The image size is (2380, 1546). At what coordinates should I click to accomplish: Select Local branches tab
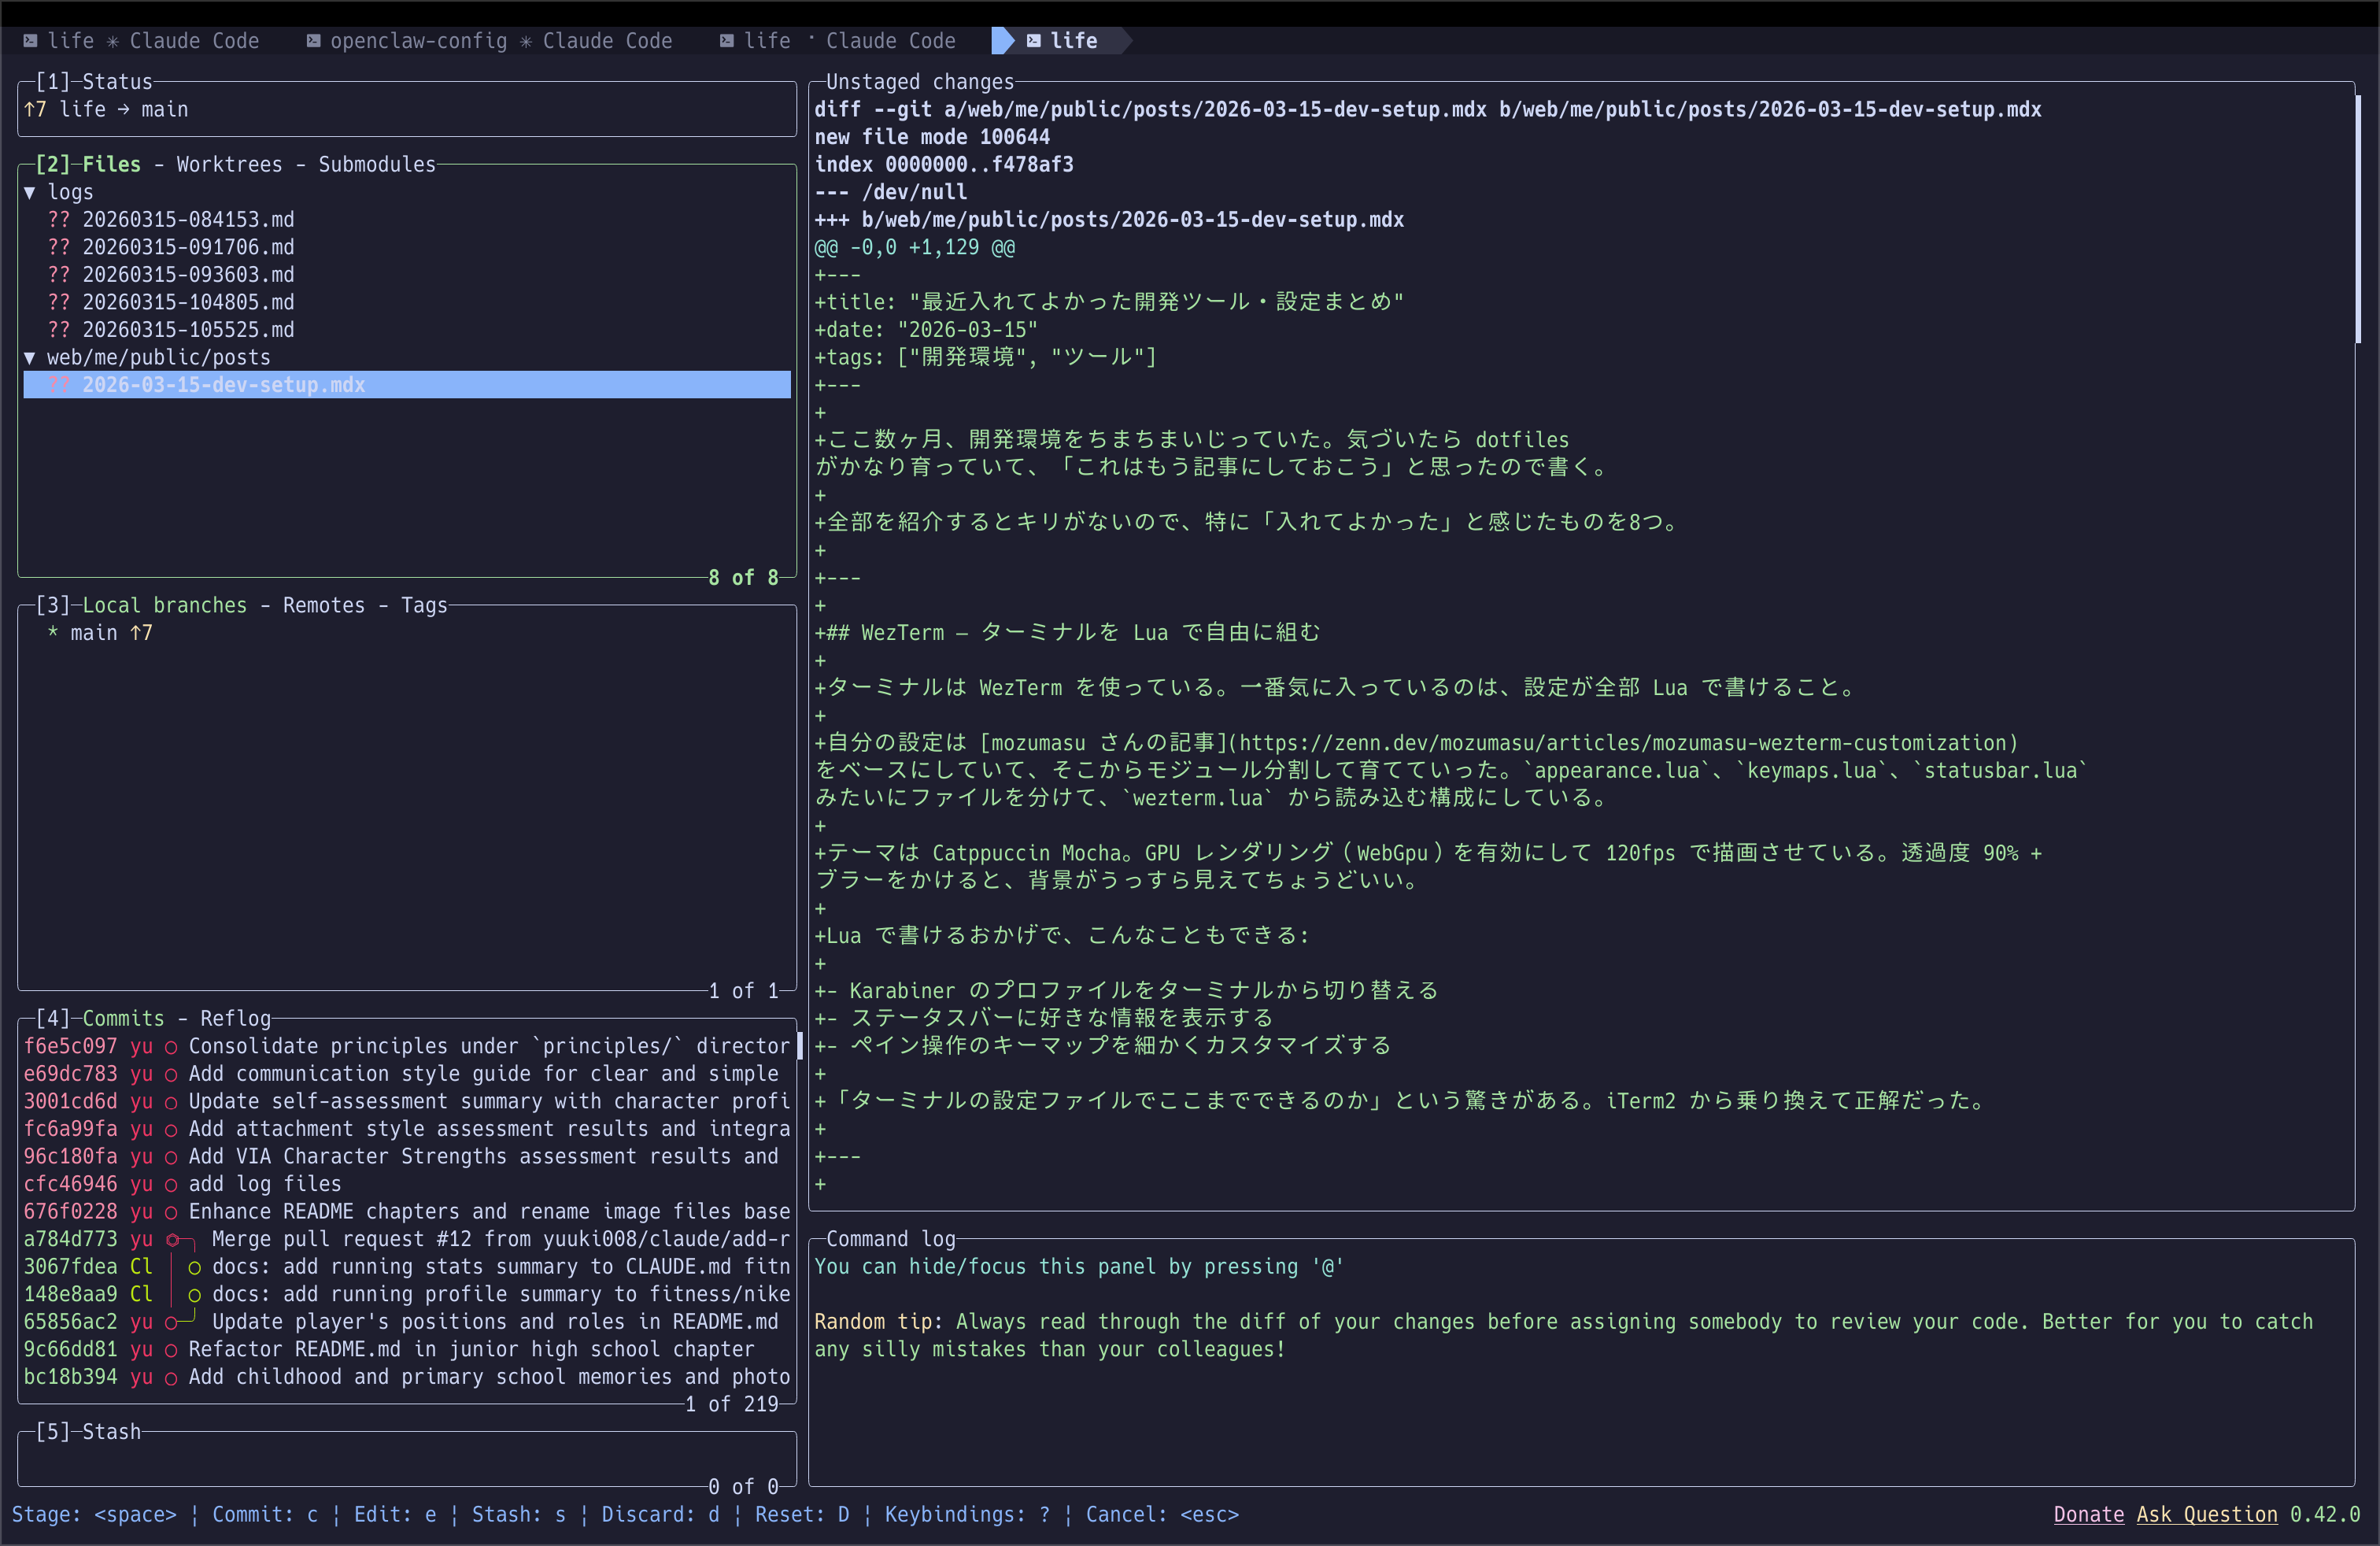coord(164,605)
